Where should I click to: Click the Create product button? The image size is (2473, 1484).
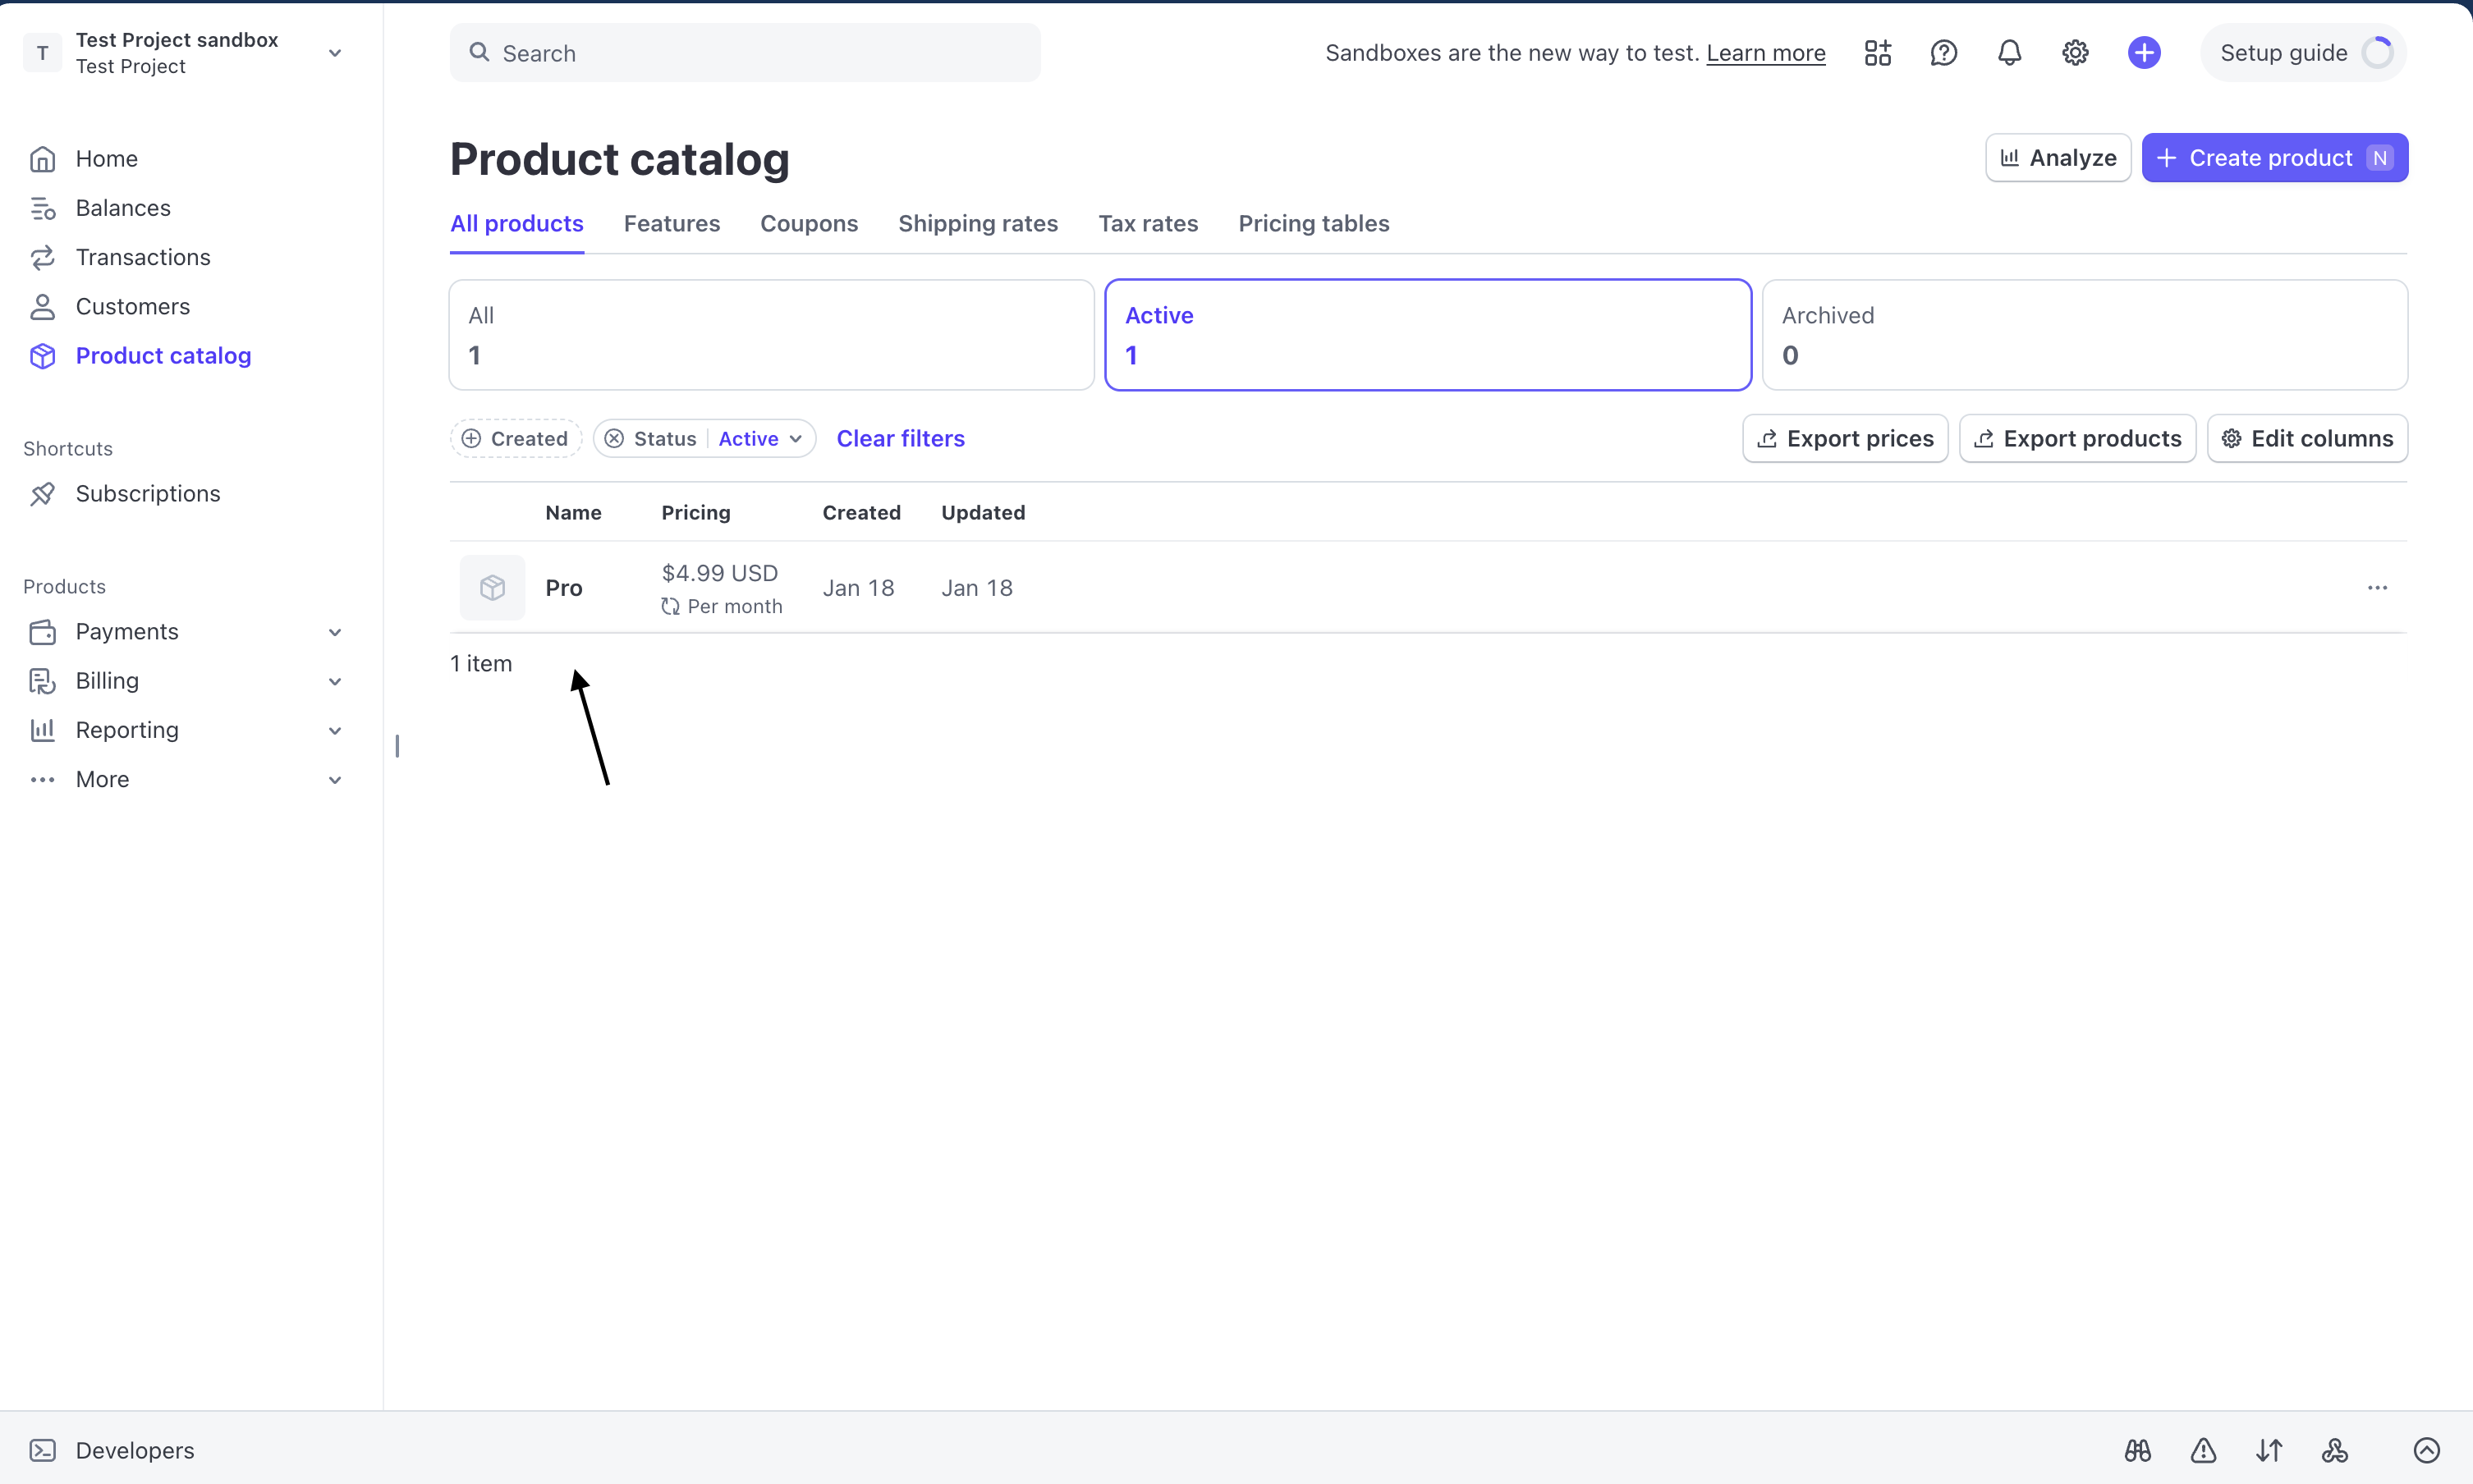(x=2273, y=158)
